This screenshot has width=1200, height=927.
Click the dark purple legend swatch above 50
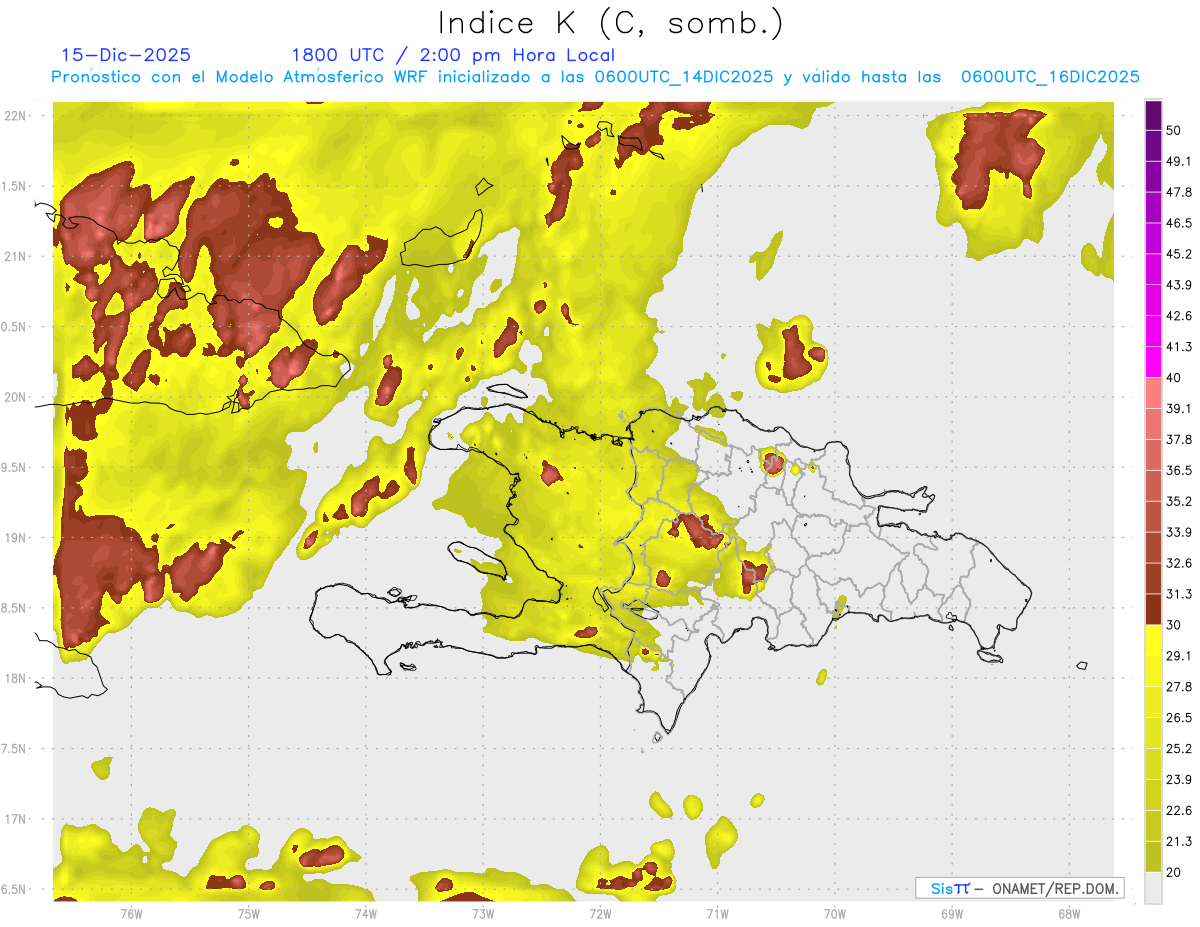[1153, 116]
